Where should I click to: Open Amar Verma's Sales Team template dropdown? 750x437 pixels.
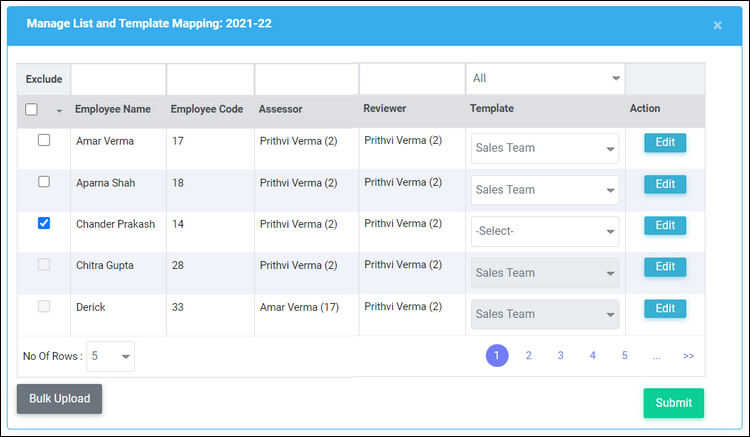click(545, 148)
